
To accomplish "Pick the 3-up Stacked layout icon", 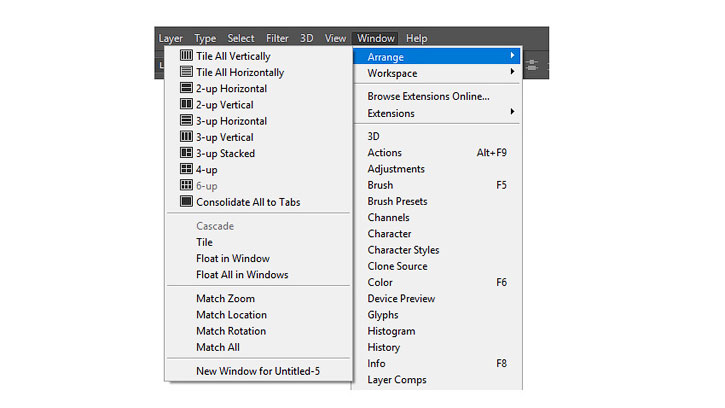I will pos(186,153).
